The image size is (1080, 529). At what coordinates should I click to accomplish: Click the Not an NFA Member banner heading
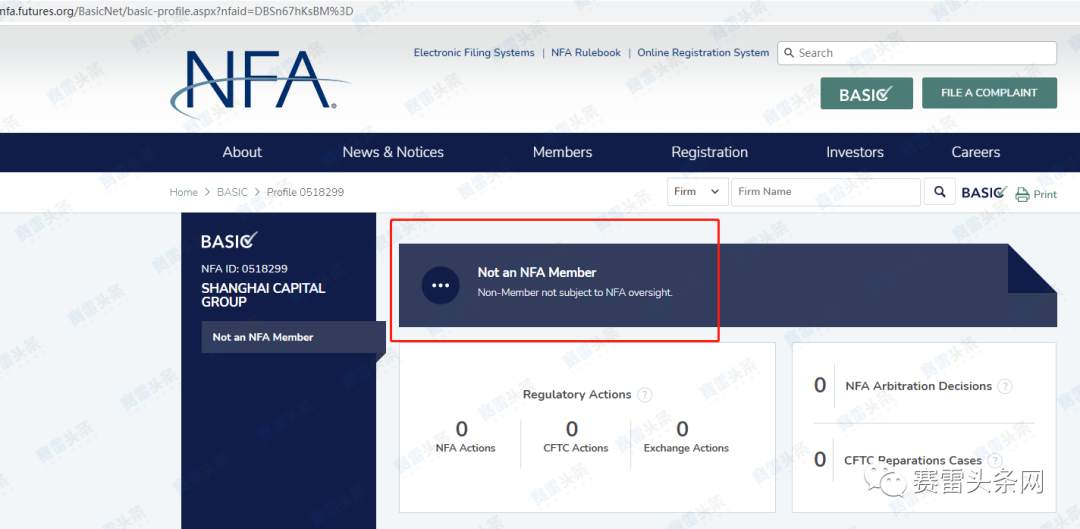point(537,273)
